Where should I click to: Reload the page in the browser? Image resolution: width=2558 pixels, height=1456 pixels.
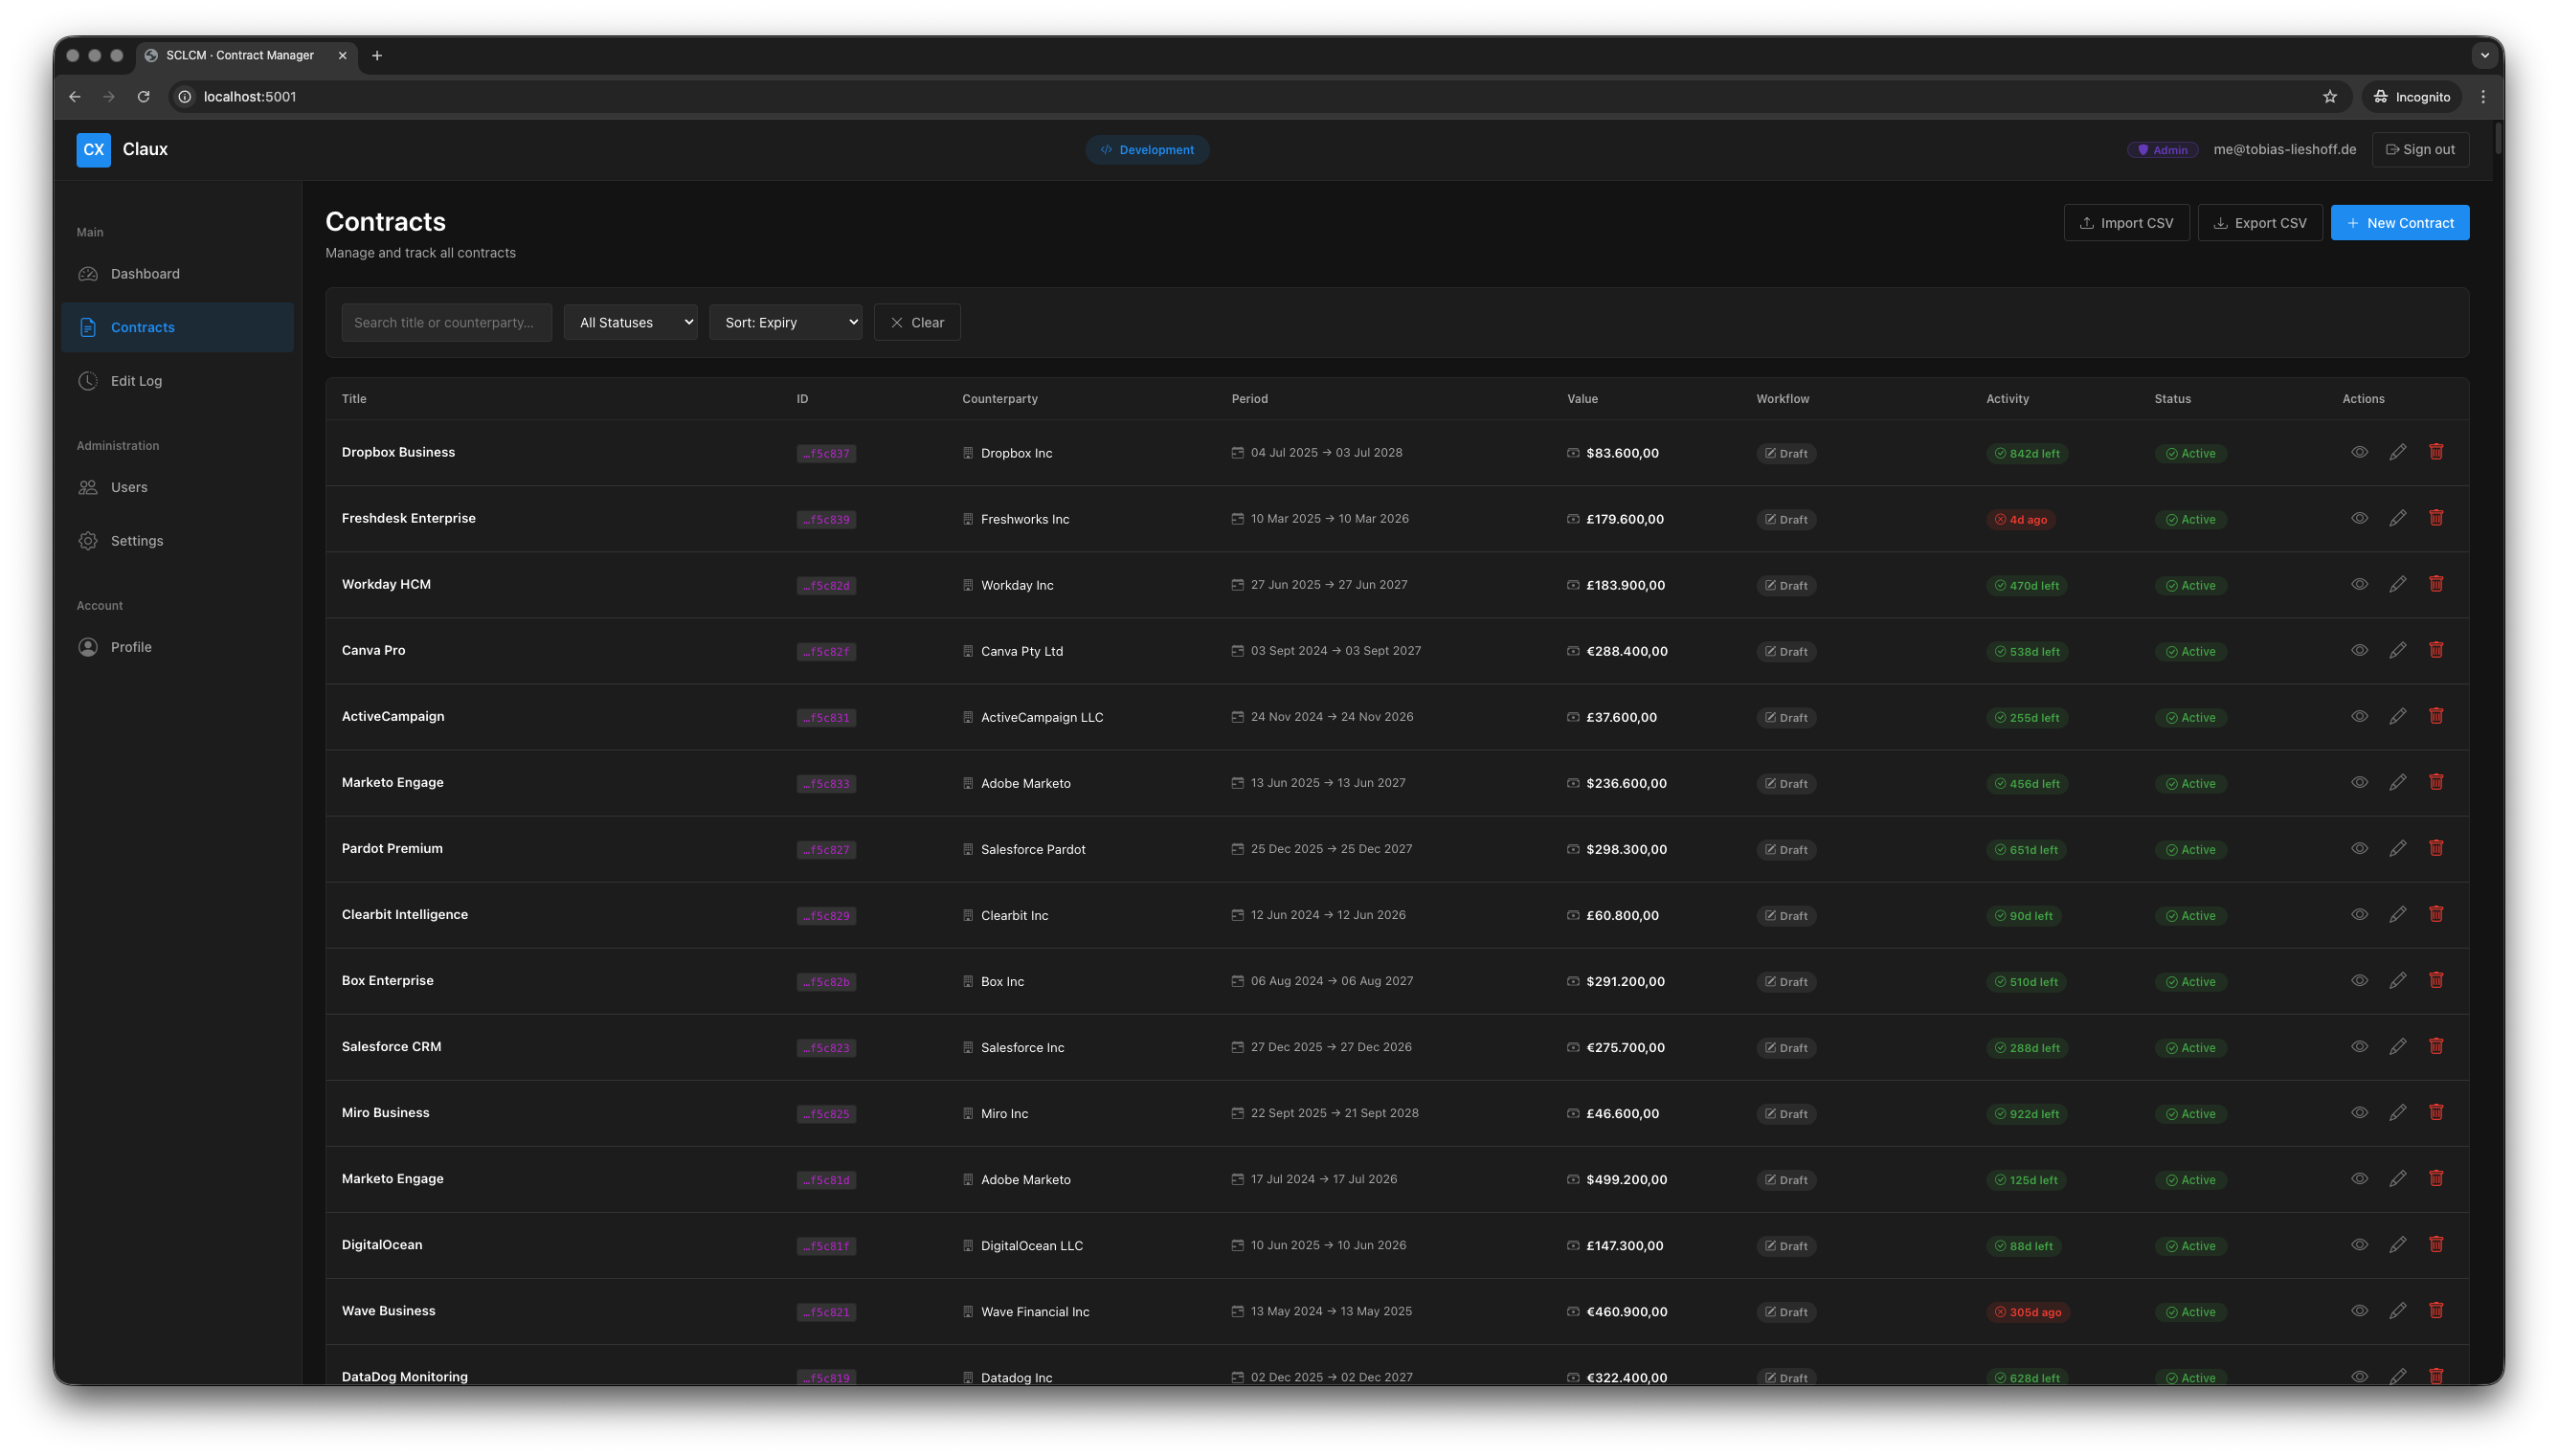coord(143,97)
